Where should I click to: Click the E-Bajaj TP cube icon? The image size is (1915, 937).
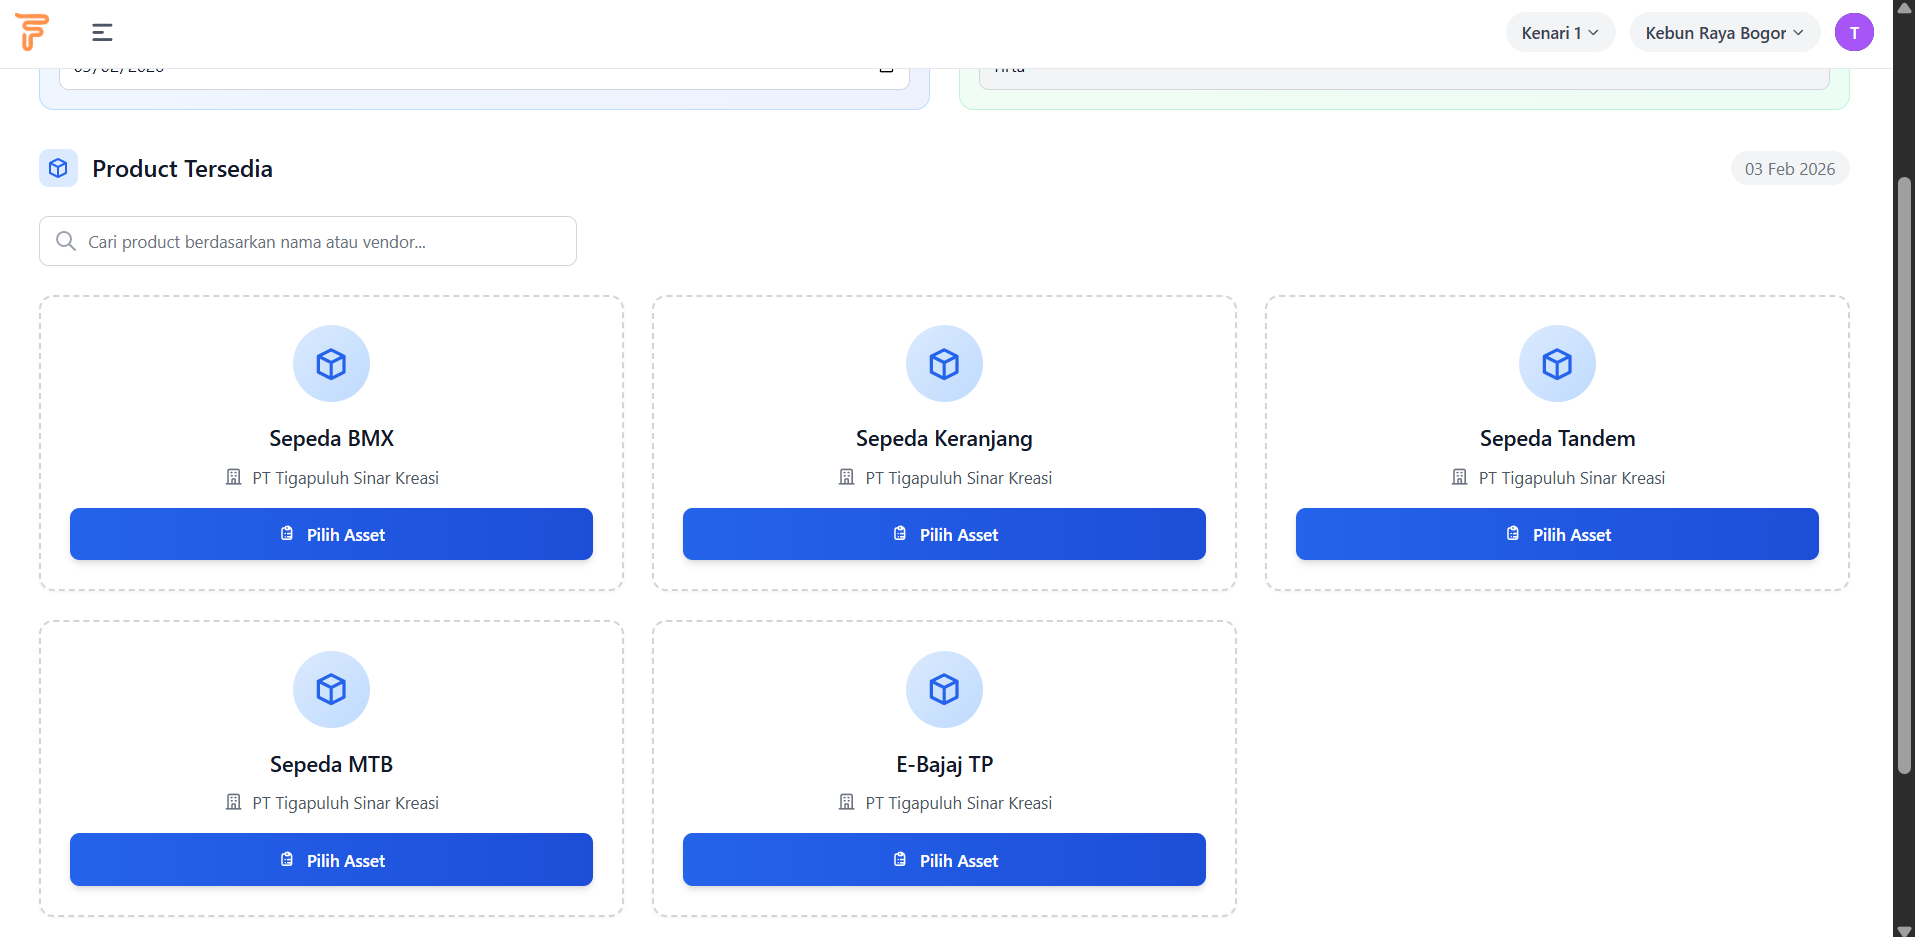point(944,689)
